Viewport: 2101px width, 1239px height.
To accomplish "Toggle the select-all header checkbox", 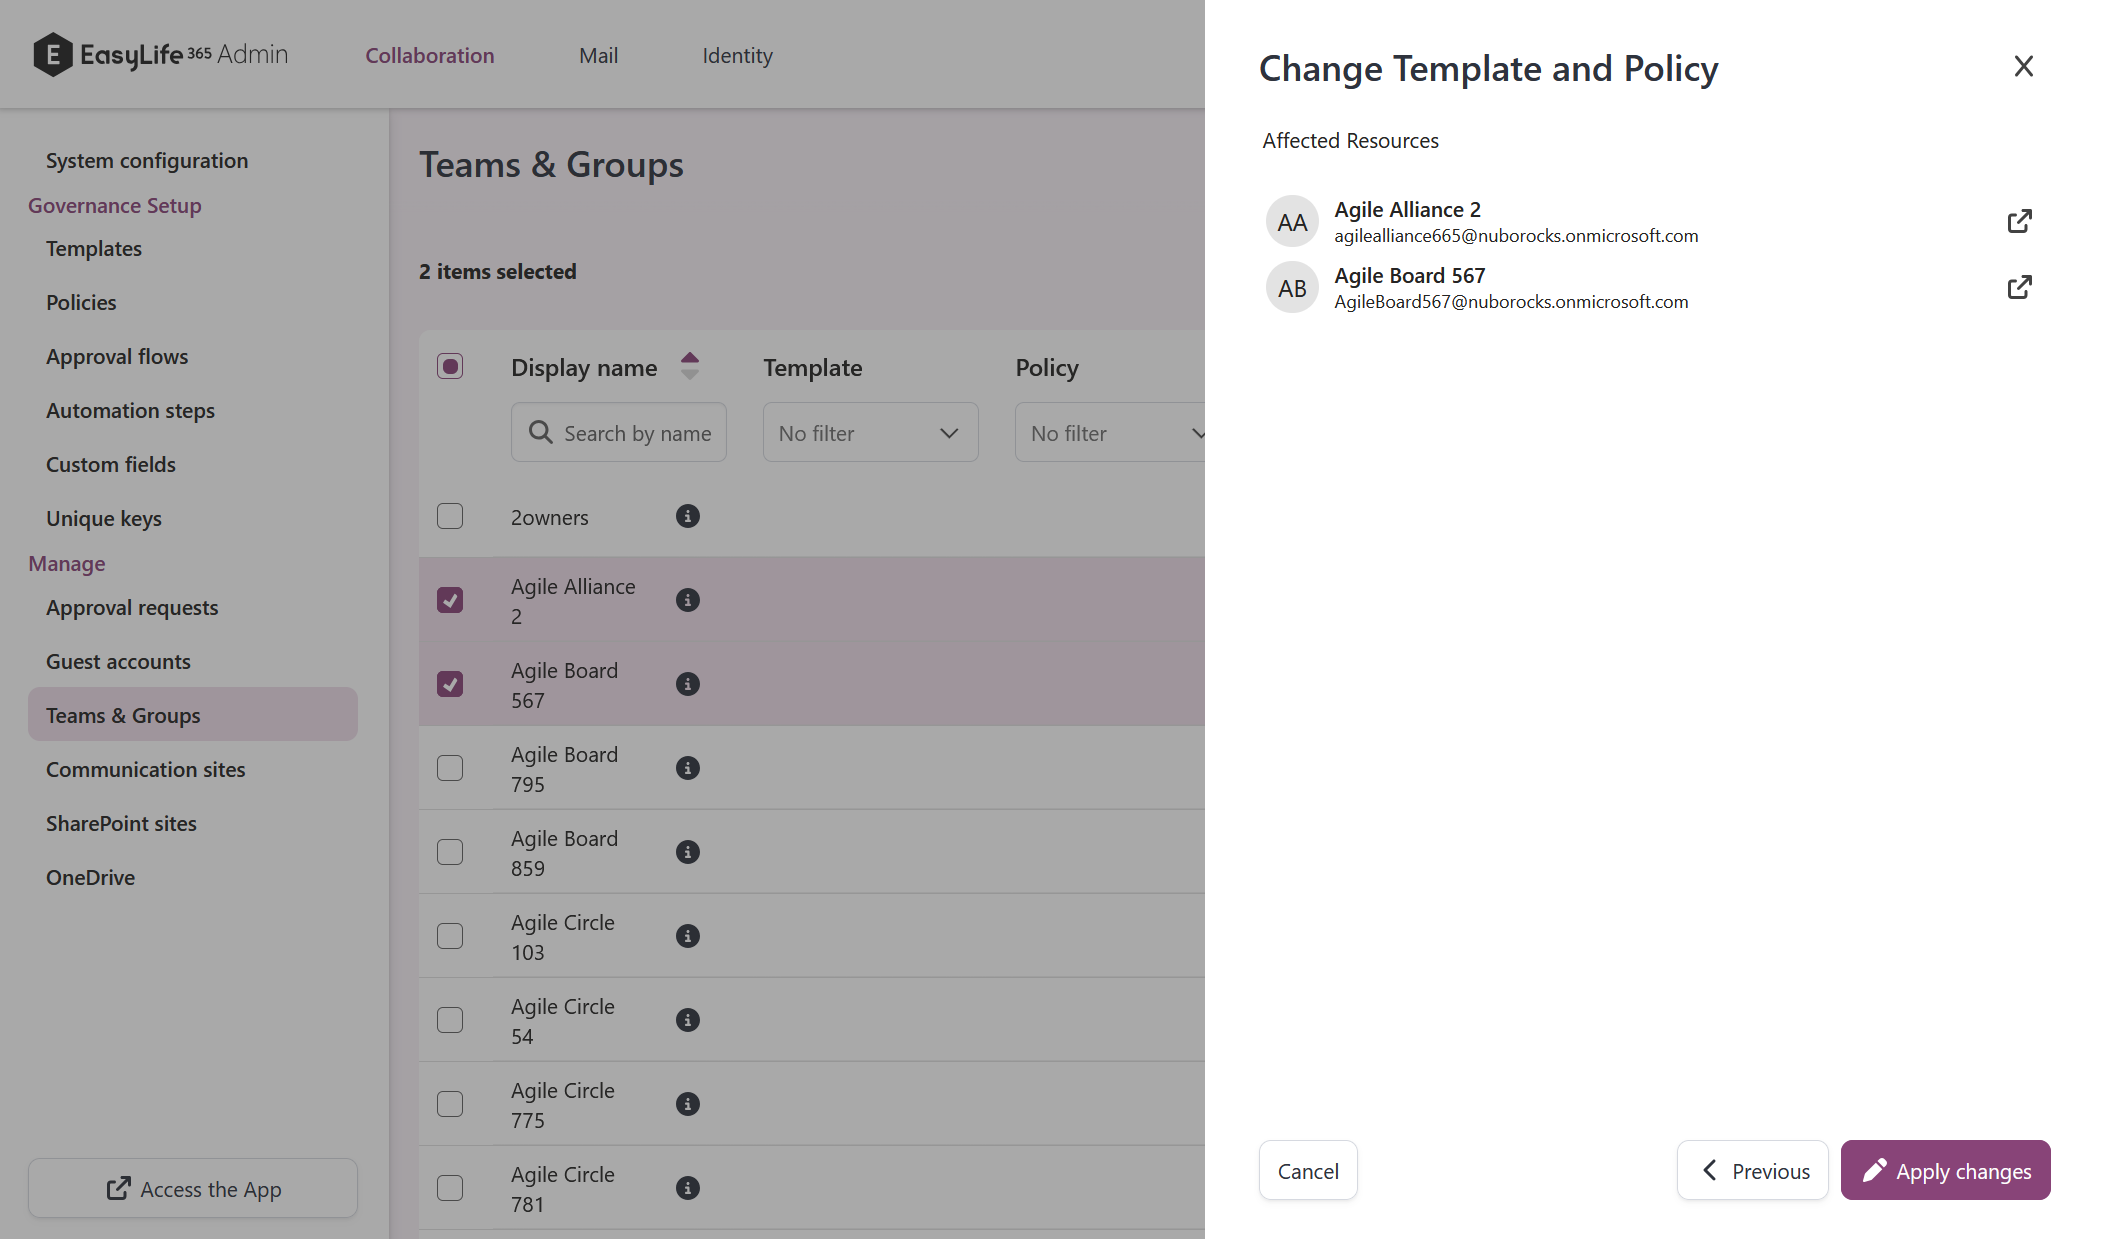I will (450, 366).
